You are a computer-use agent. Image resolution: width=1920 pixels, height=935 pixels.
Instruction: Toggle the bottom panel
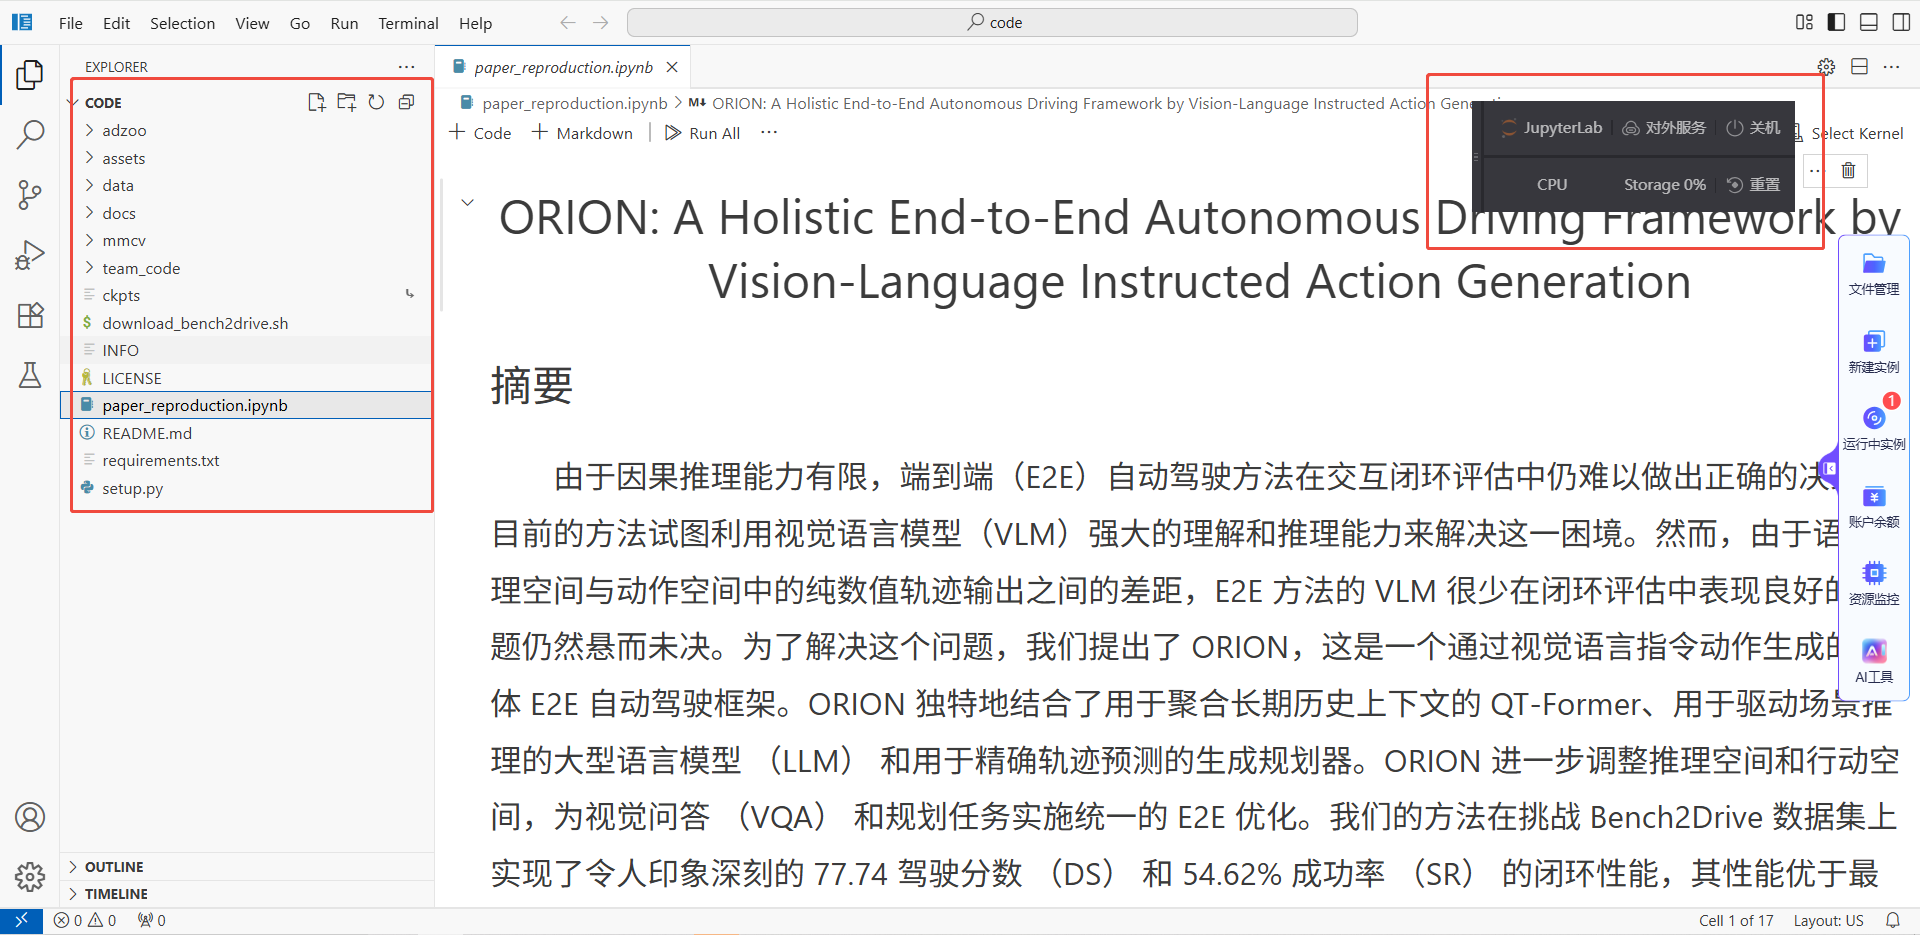pos(1868,22)
